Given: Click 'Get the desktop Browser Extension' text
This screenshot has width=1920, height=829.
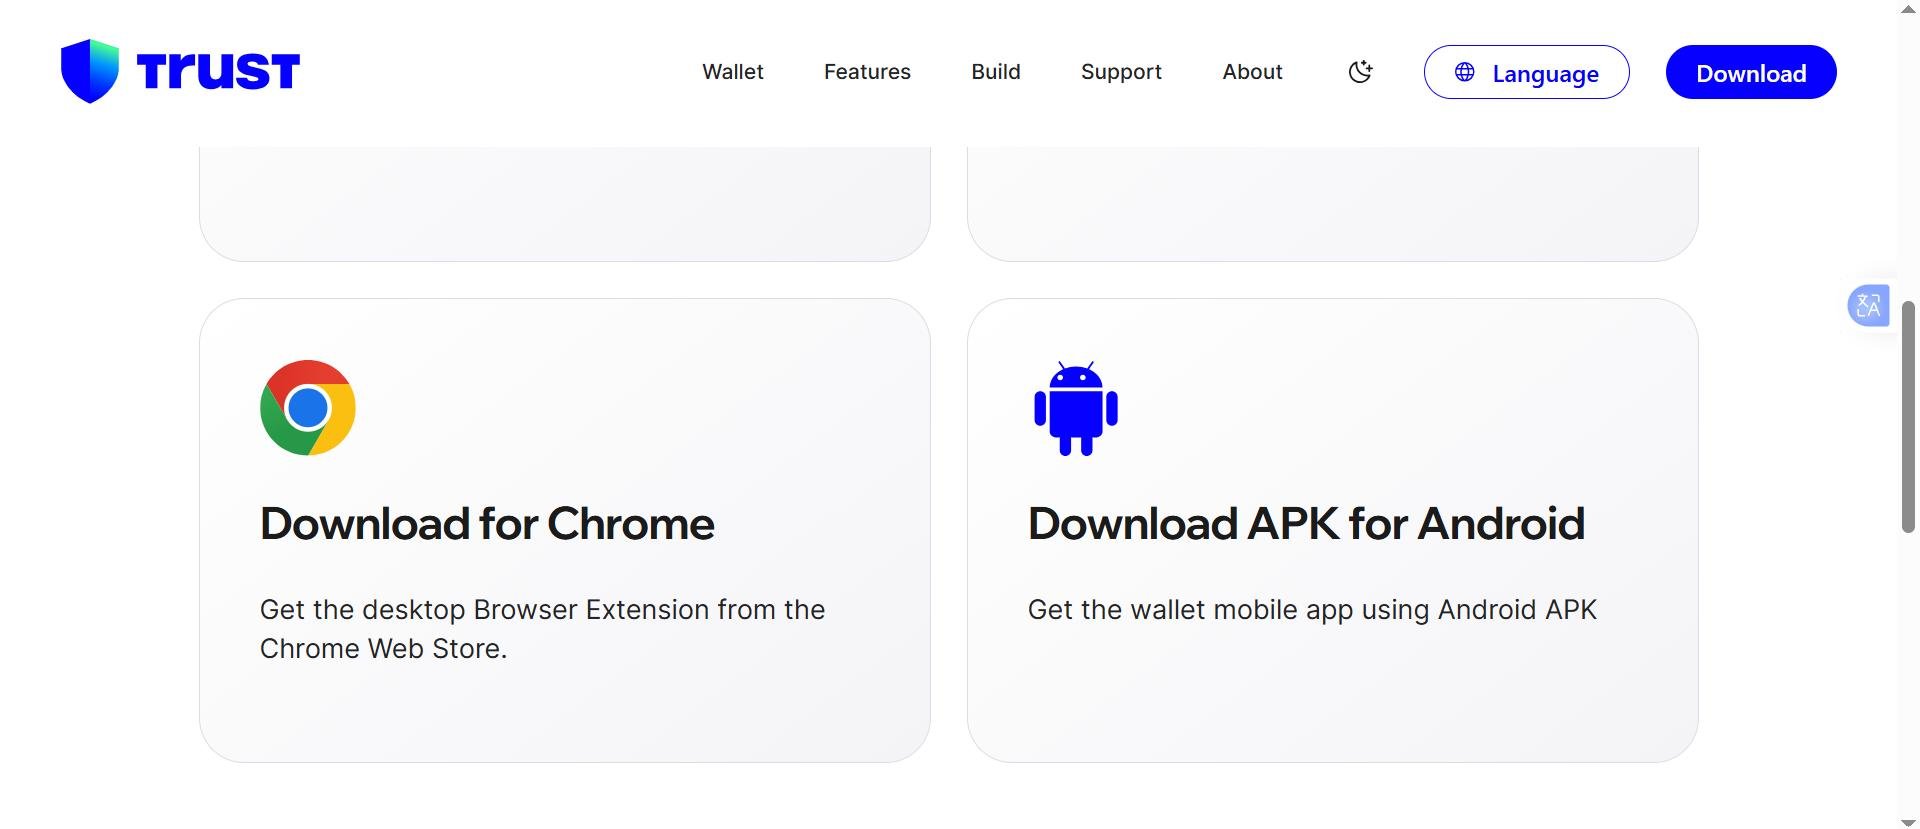Looking at the screenshot, I should click(x=542, y=629).
